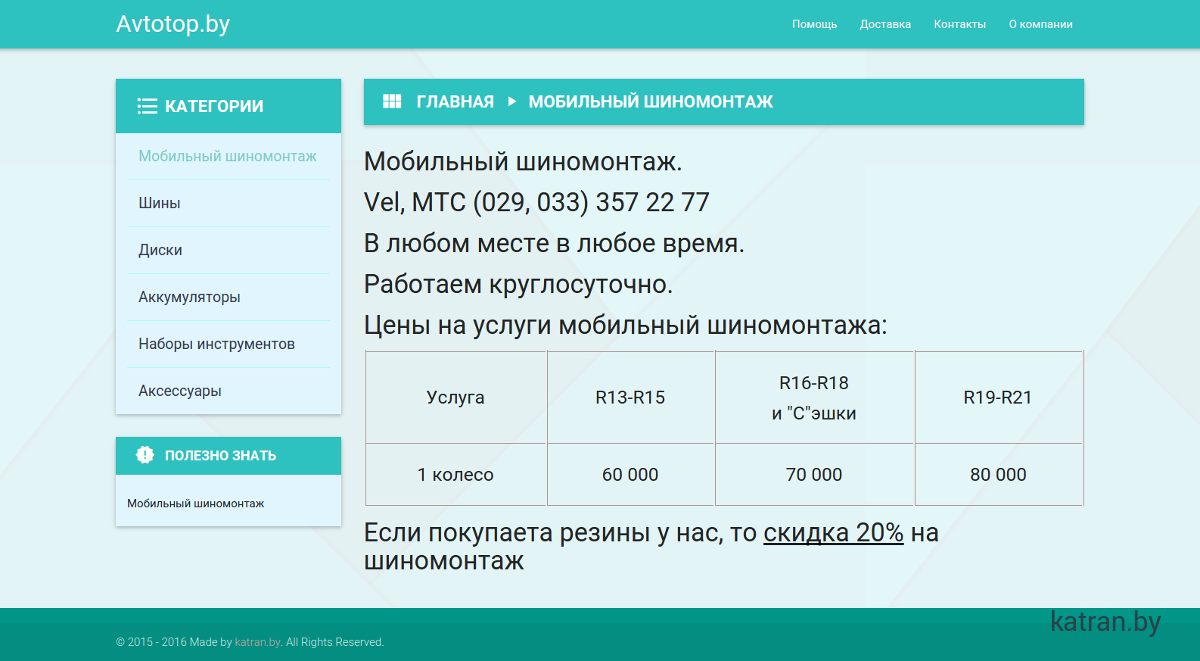Image resolution: width=1200 pixels, height=661 pixels.
Task: Click the breadcrumb arrow separator after Главная
Action: pos(511,102)
